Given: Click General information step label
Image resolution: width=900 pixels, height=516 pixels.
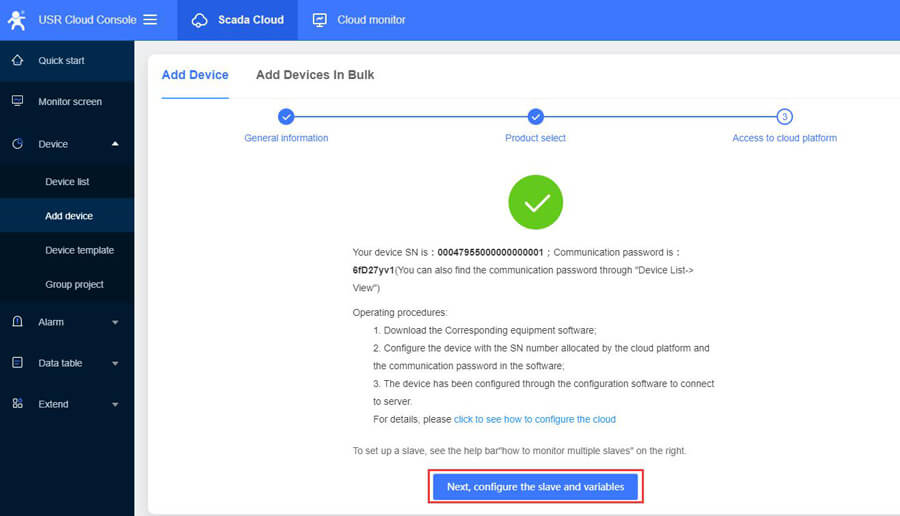Looking at the screenshot, I should pos(286,138).
